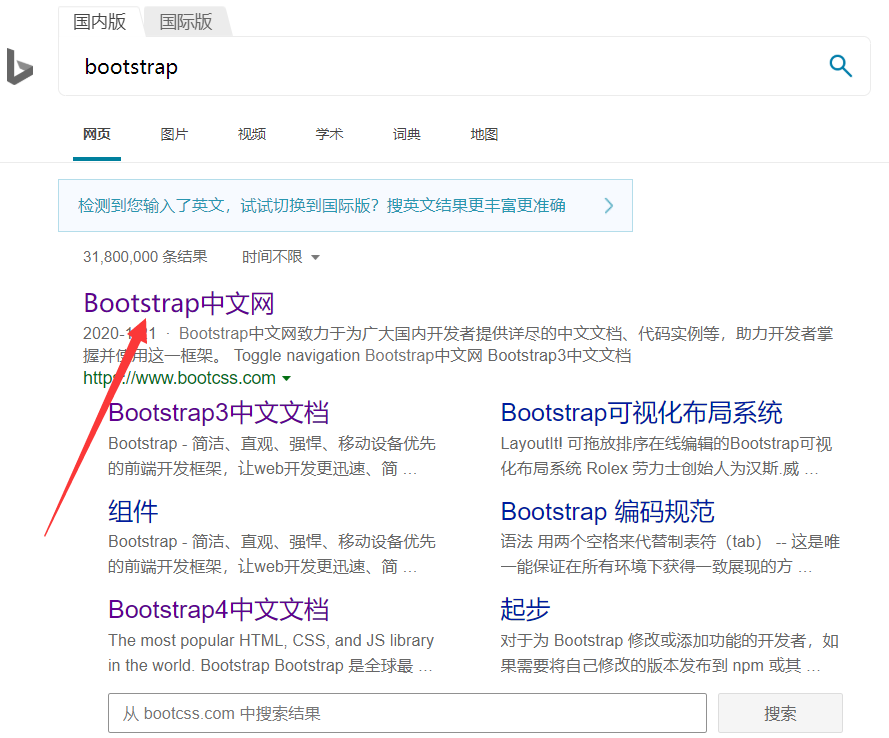
Task: Select the 视频 search tab
Action: pyautogui.click(x=252, y=134)
